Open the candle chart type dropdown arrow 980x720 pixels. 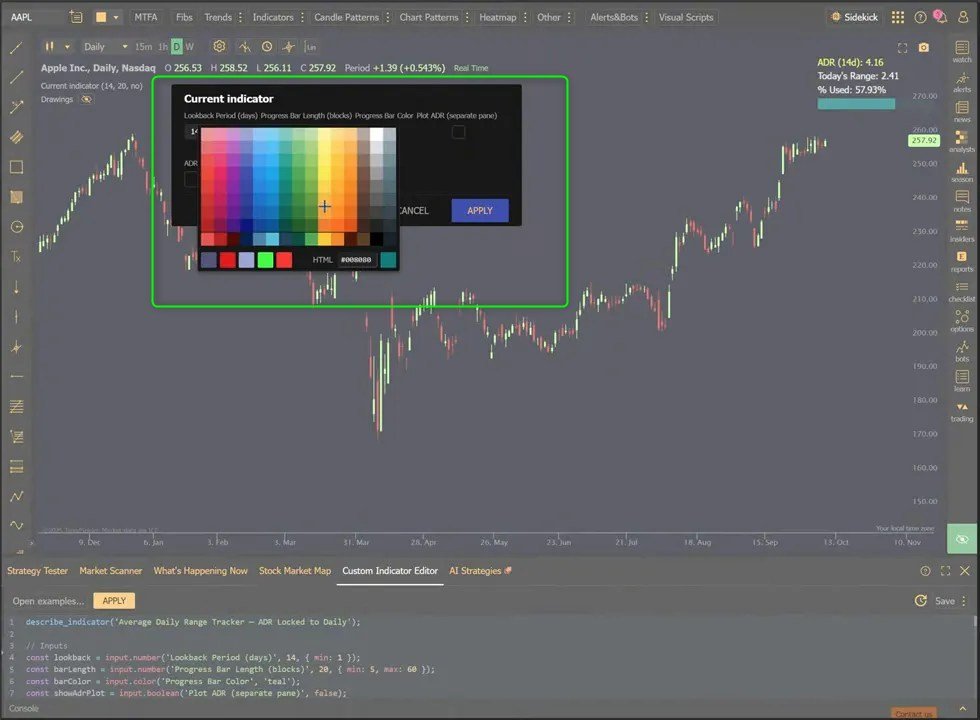[x=67, y=47]
